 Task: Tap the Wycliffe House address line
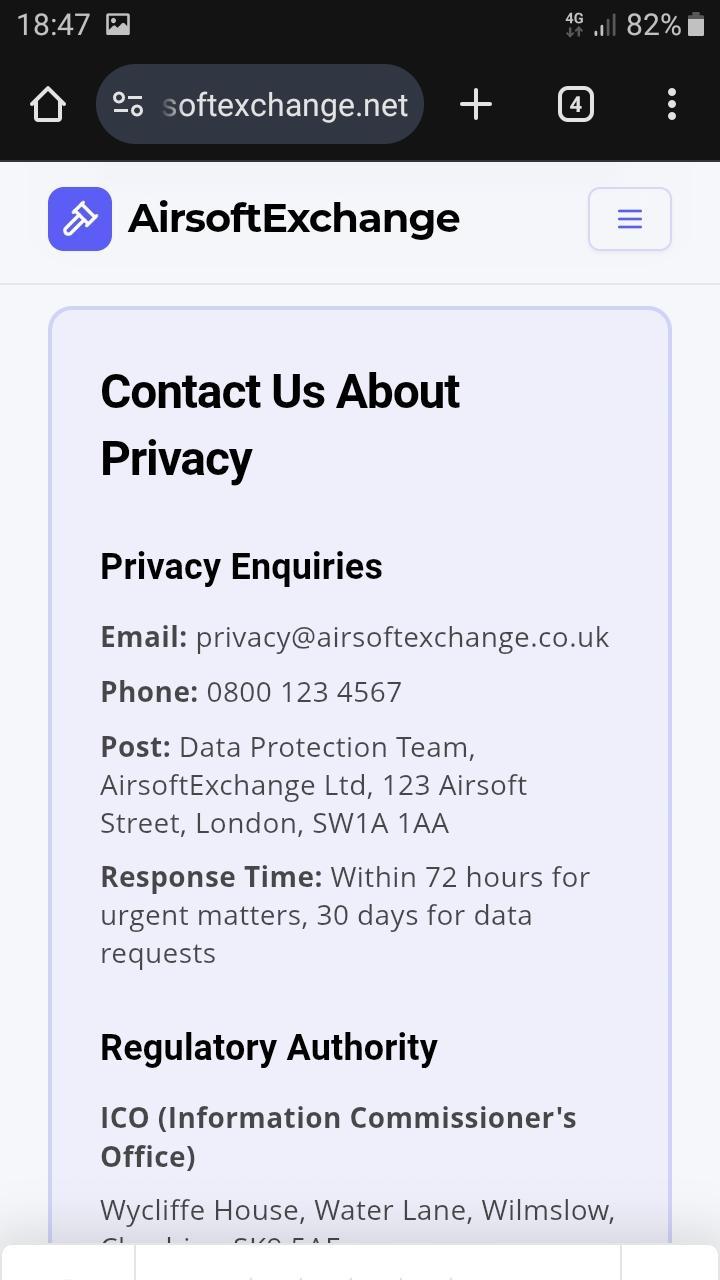point(358,1210)
